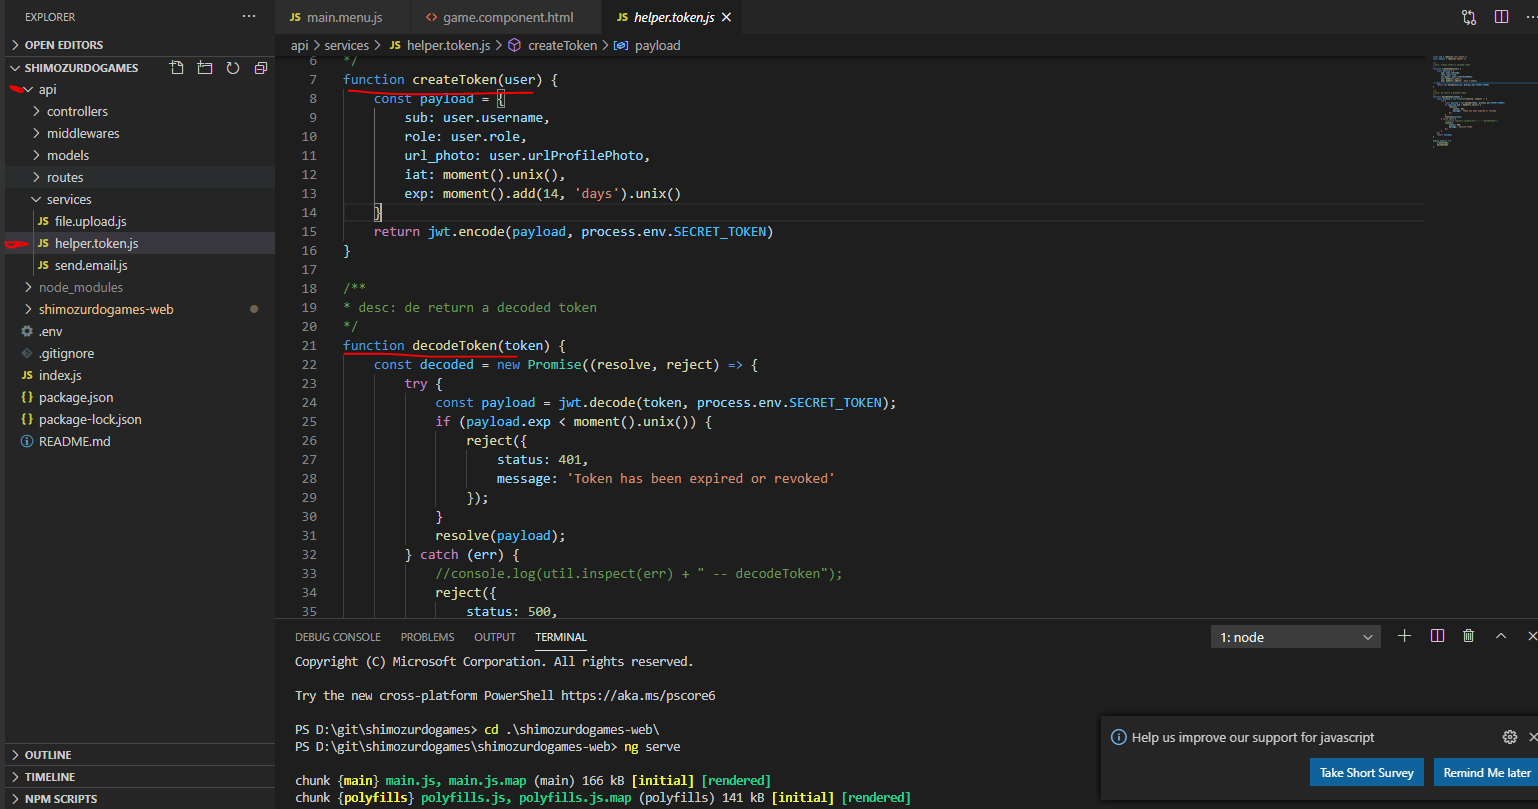Open notification settings gear icon

point(1510,737)
